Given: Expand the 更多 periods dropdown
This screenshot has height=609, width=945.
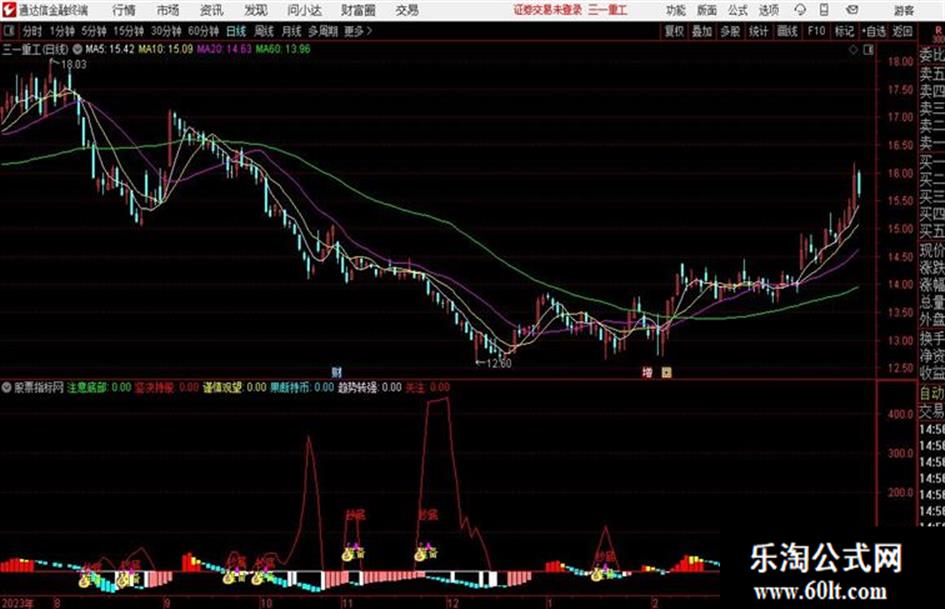Looking at the screenshot, I should pos(358,31).
